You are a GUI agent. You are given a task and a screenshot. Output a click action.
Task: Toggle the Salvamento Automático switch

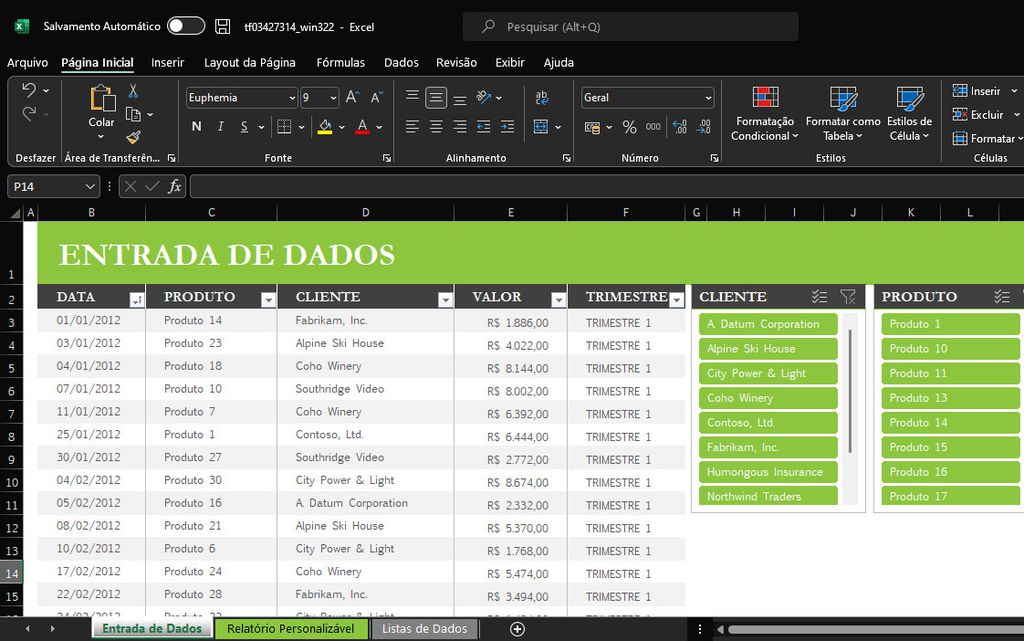click(x=185, y=26)
